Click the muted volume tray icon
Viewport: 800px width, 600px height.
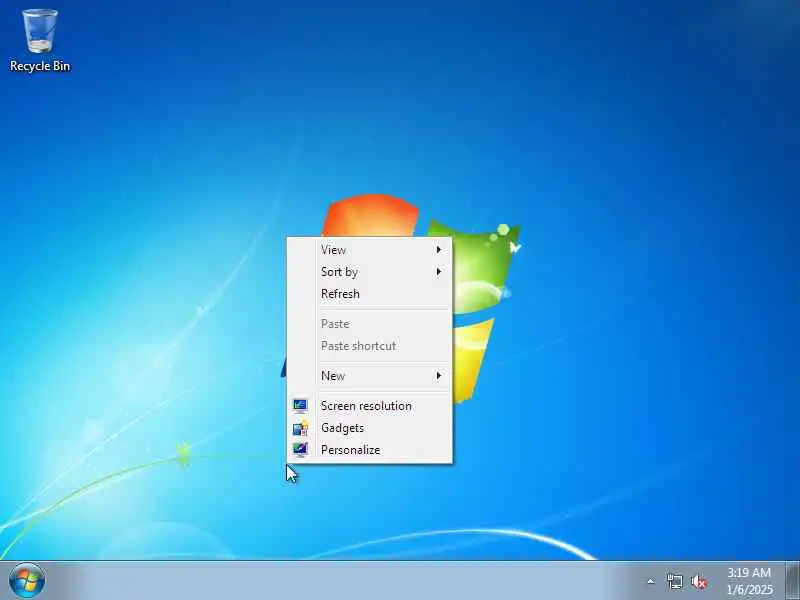(x=699, y=582)
